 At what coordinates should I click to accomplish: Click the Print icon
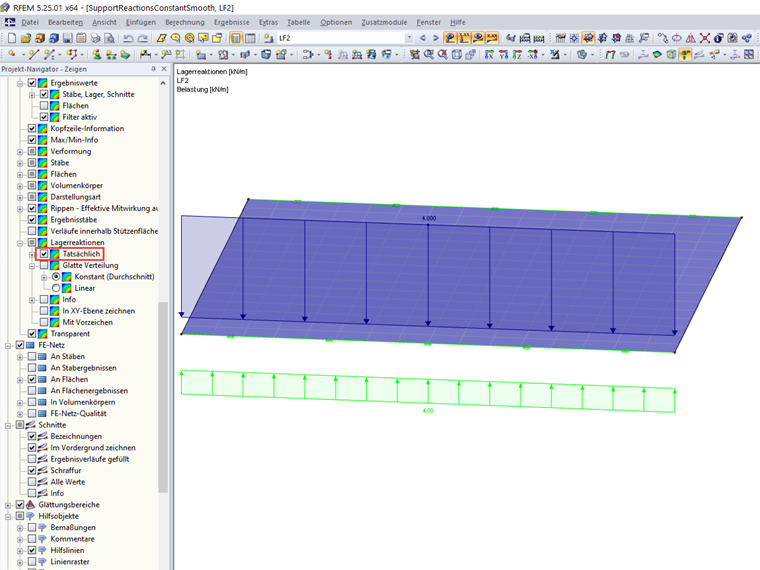coord(95,38)
